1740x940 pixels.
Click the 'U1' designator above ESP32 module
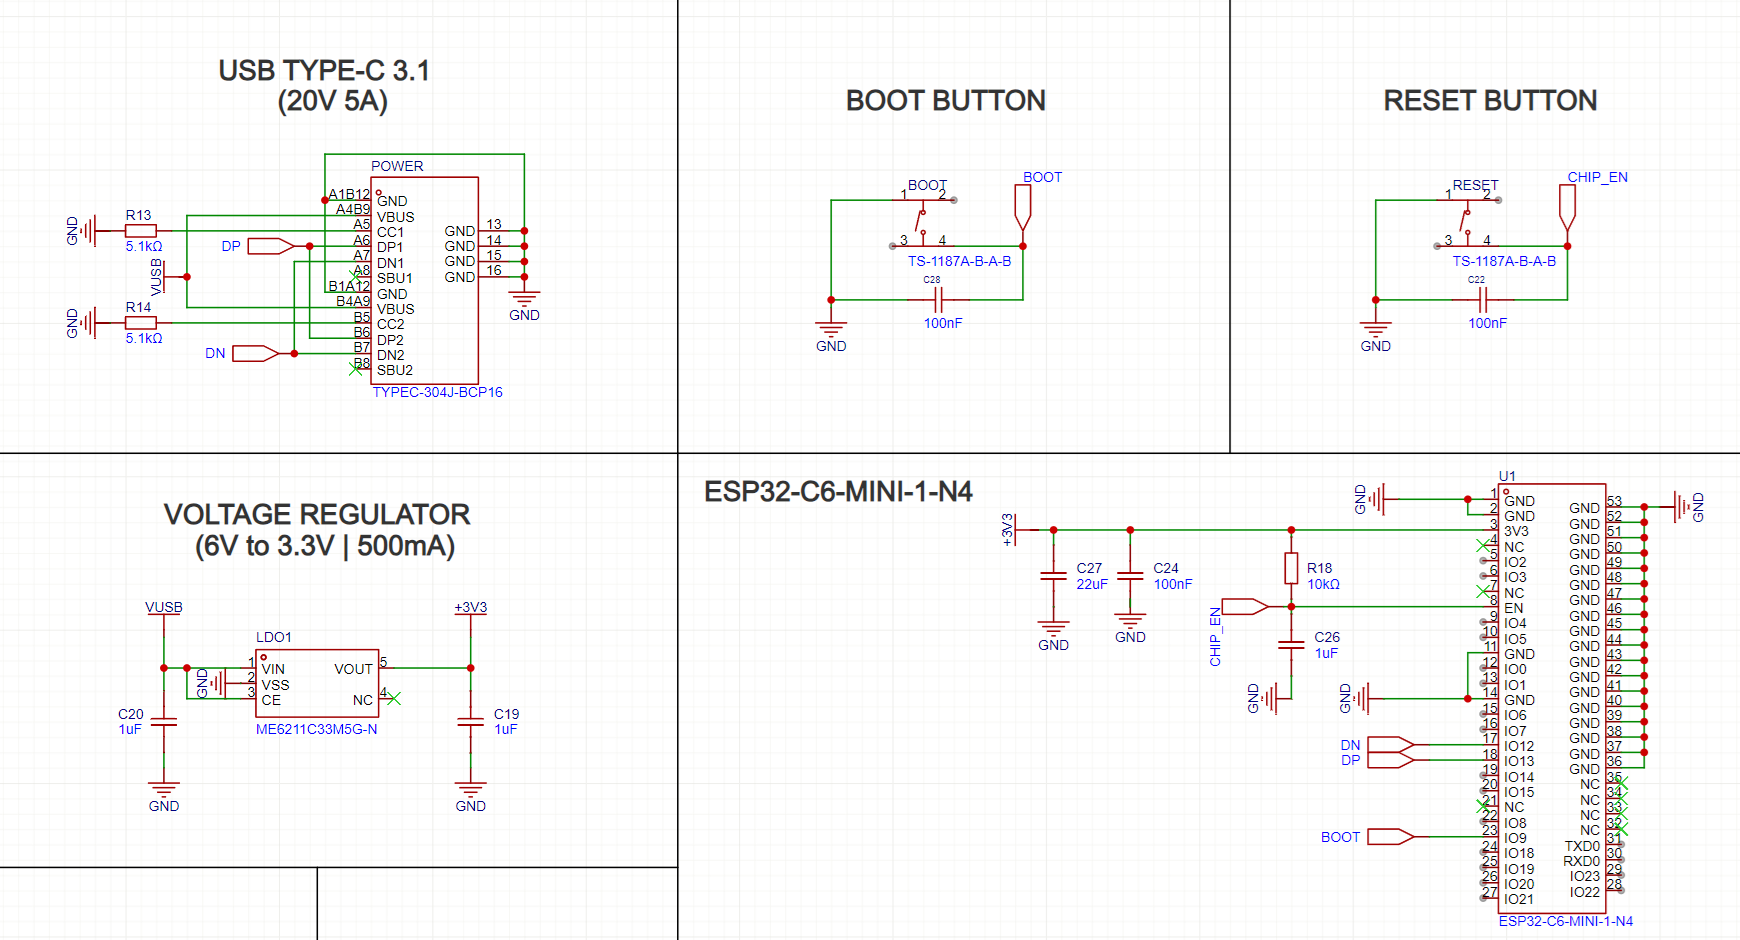(x=1507, y=476)
